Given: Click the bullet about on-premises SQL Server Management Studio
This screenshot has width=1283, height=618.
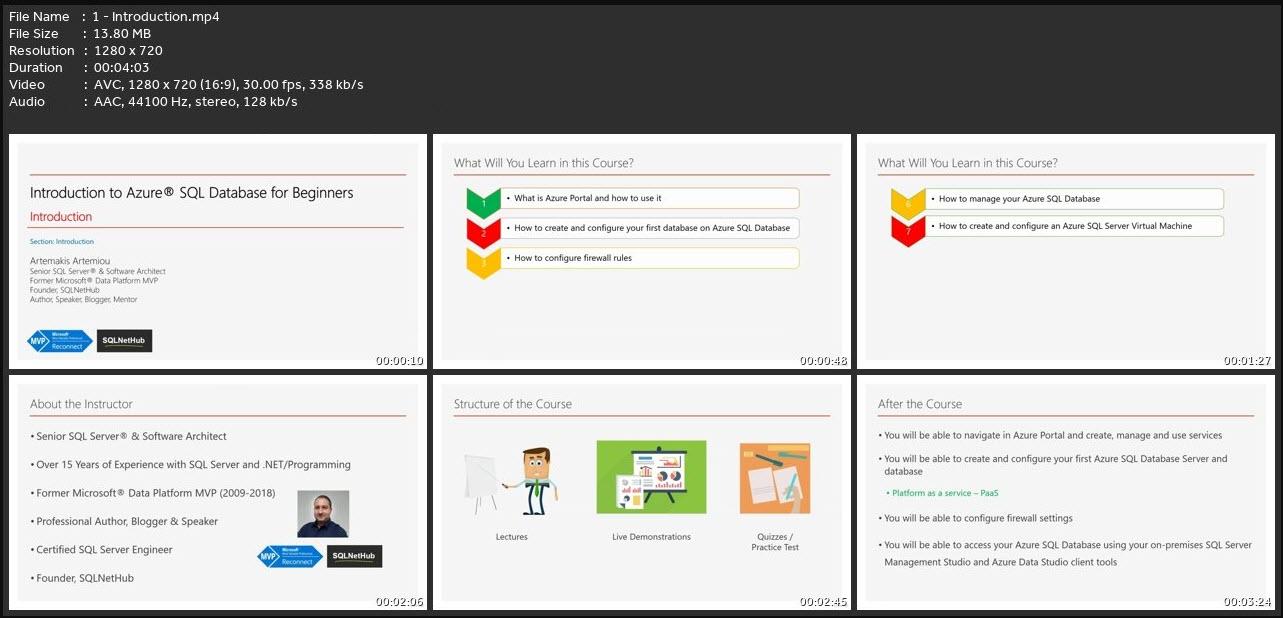Looking at the screenshot, I should (x=1065, y=554).
